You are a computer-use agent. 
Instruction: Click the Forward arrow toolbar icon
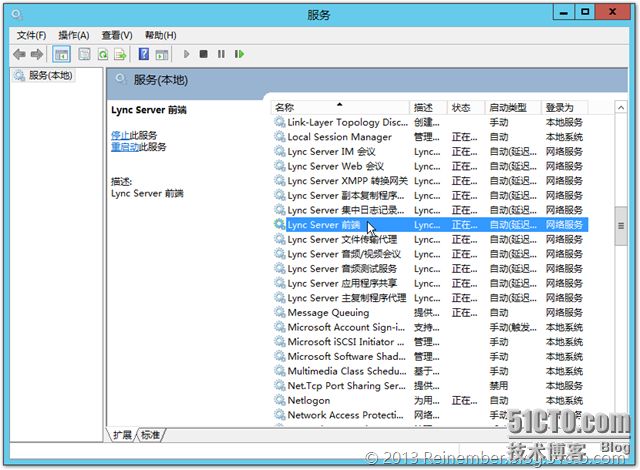click(x=37, y=54)
